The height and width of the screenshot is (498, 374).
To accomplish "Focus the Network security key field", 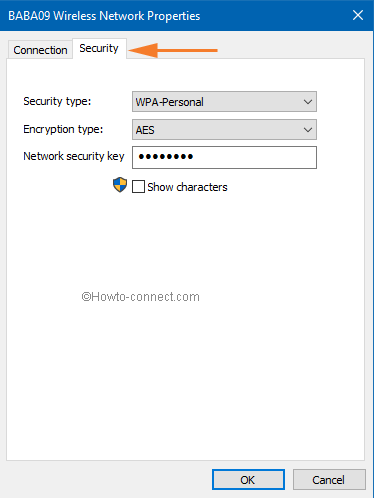I will click(224, 157).
